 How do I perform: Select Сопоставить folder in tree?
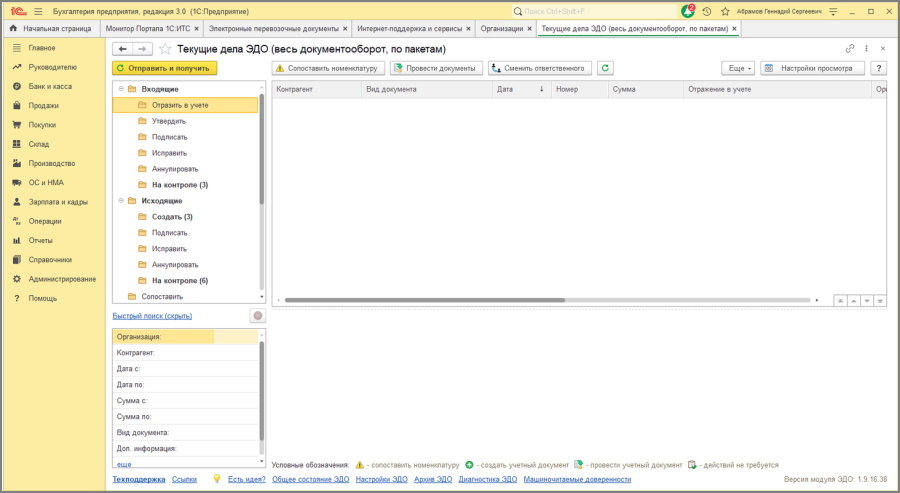pyautogui.click(x=162, y=297)
